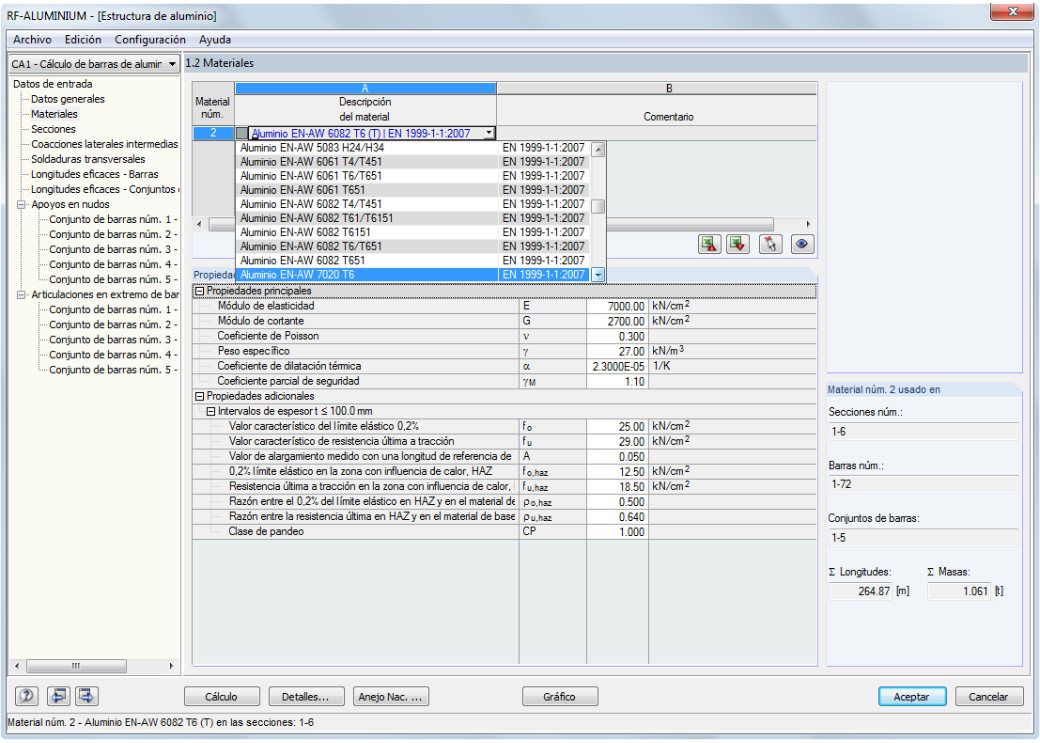Click the Σ Masas value 1.061
The image size is (1040, 743).
[959, 591]
